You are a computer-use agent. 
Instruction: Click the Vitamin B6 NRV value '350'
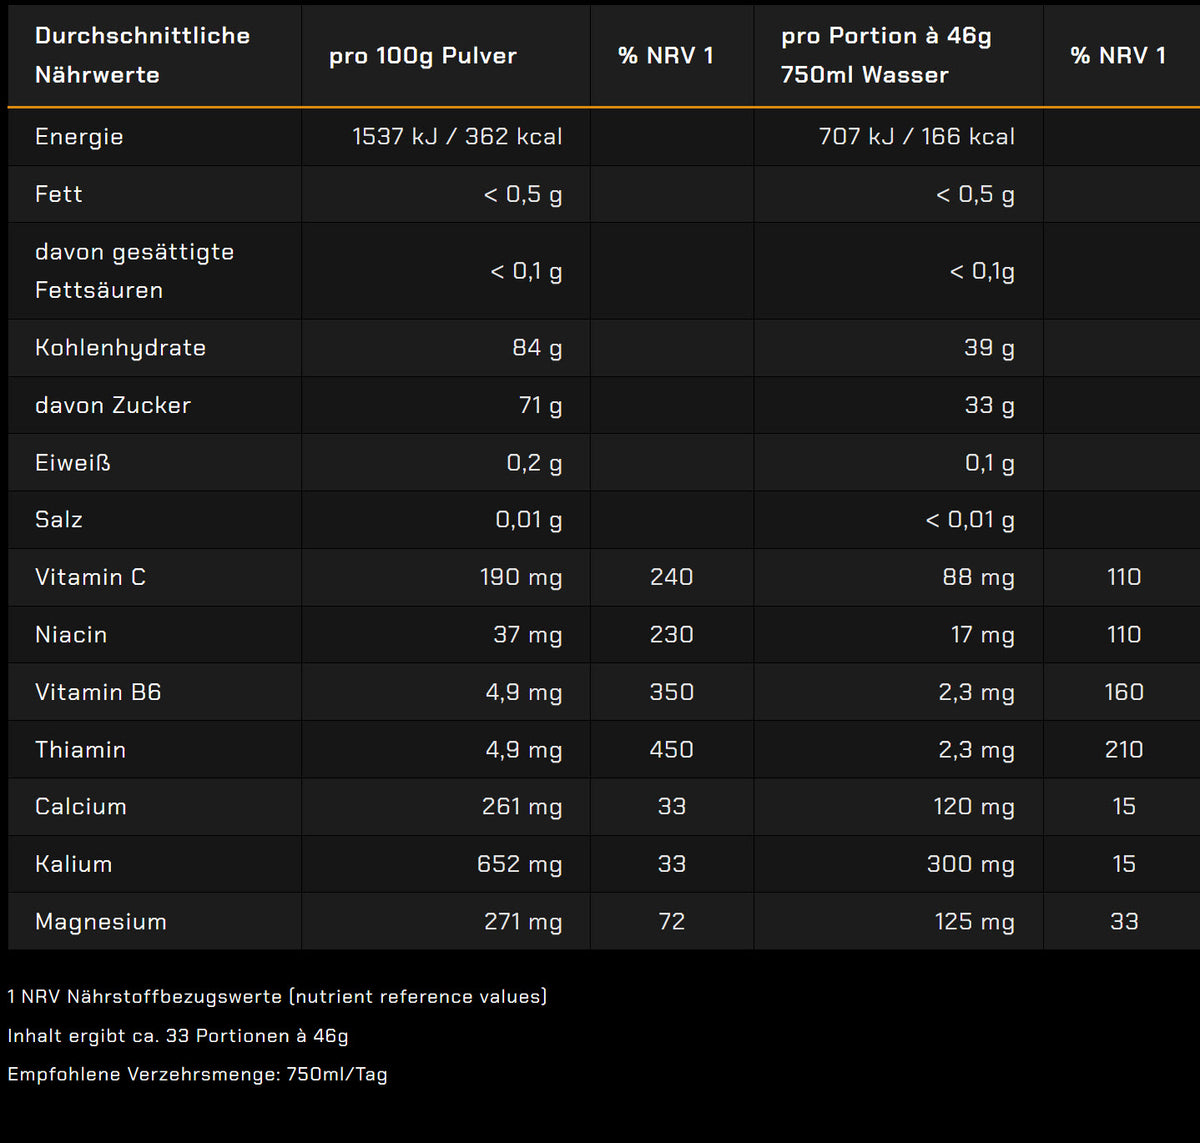tap(672, 692)
